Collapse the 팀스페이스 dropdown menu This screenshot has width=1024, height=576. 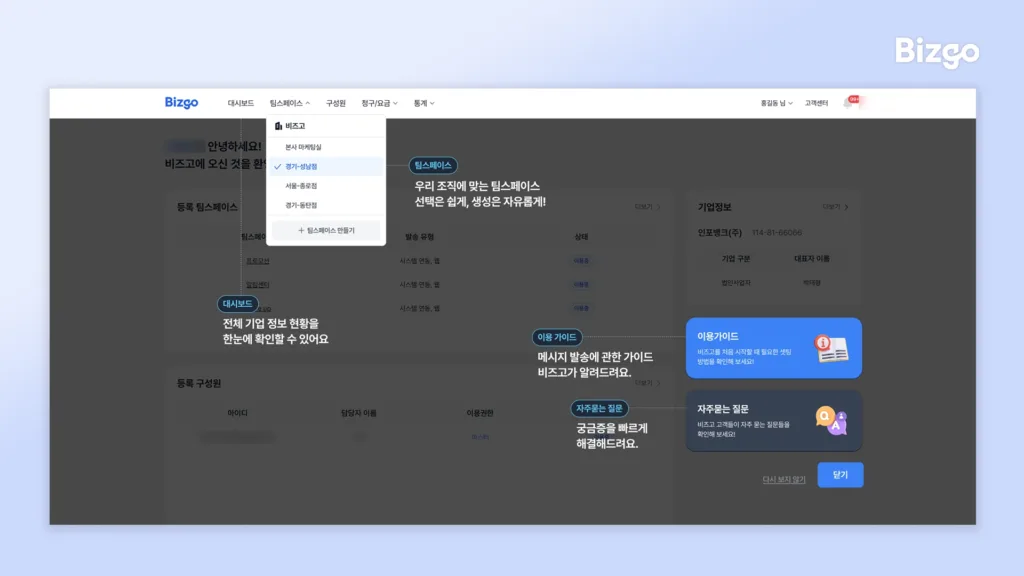click(290, 103)
